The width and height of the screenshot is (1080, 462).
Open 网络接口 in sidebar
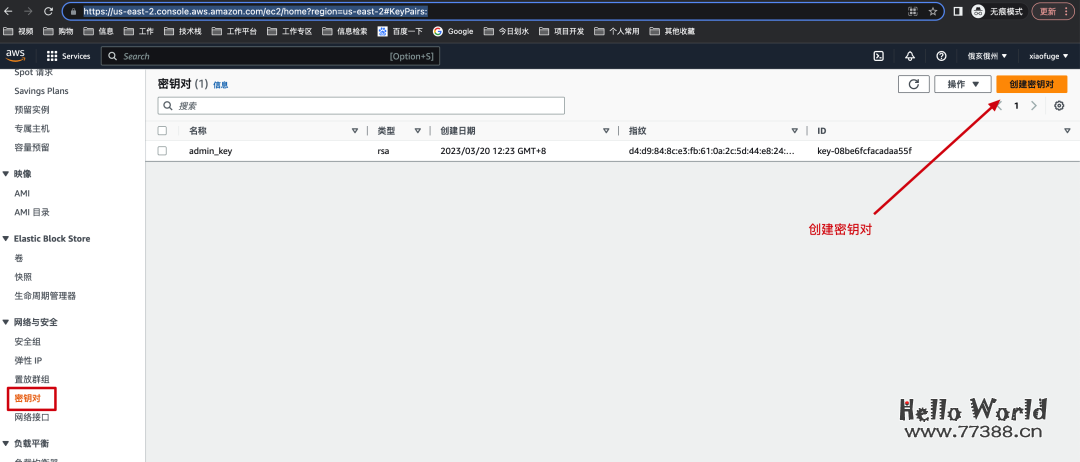[32, 417]
